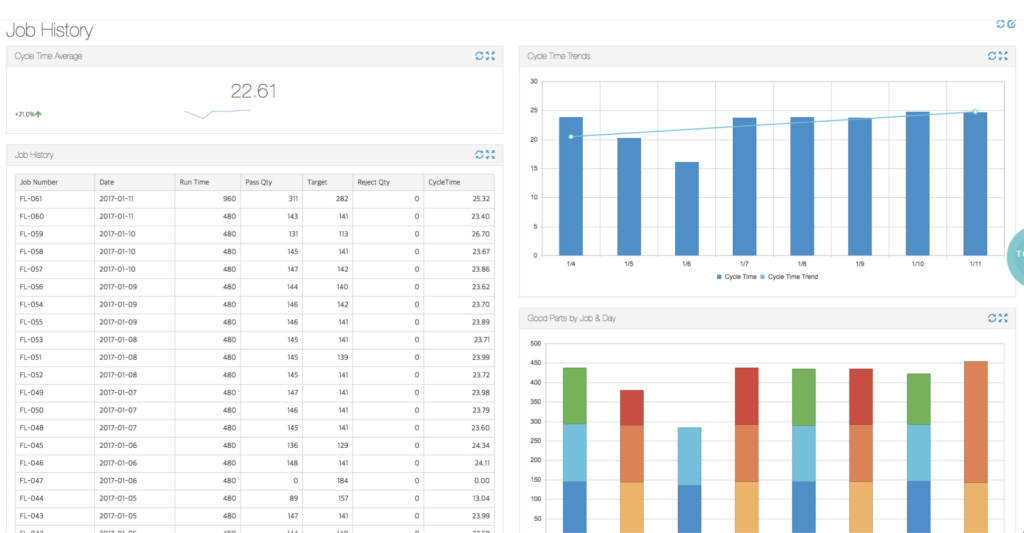Maximize the Job History table panel

(490, 155)
